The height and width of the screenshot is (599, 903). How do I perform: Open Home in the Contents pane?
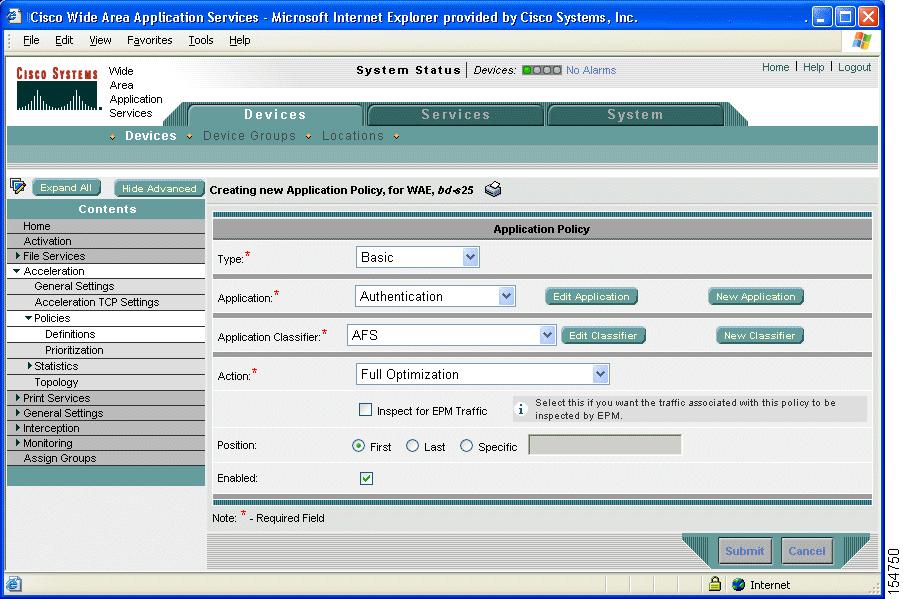106,226
